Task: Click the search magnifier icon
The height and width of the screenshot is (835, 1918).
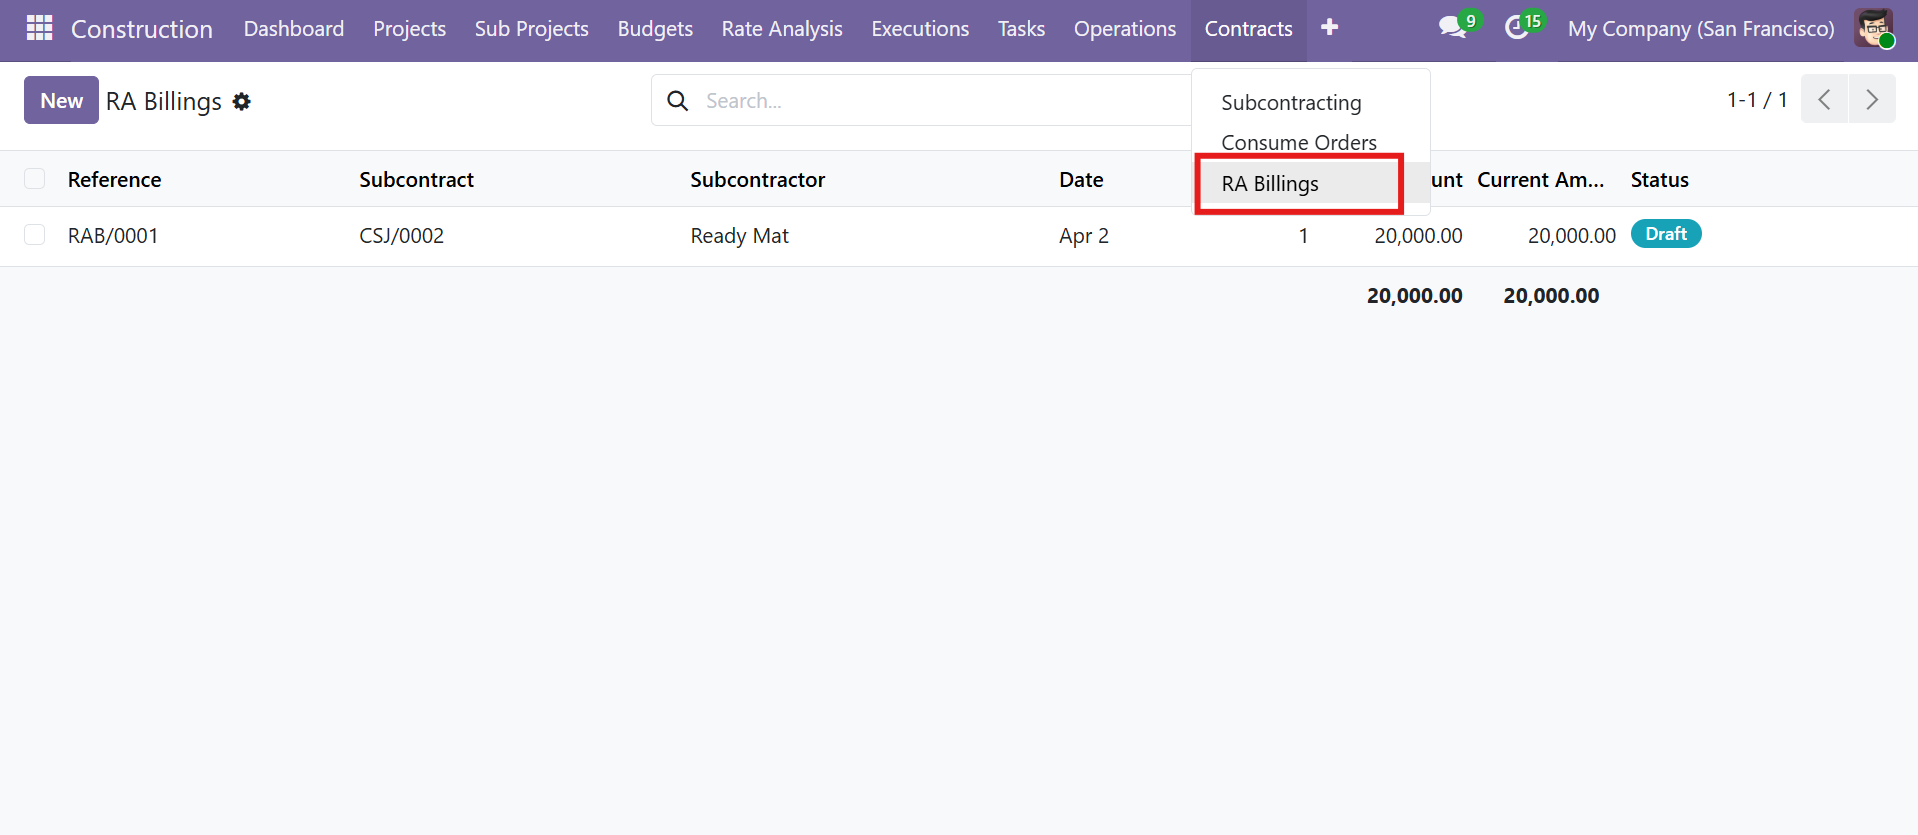Action: coord(677,101)
